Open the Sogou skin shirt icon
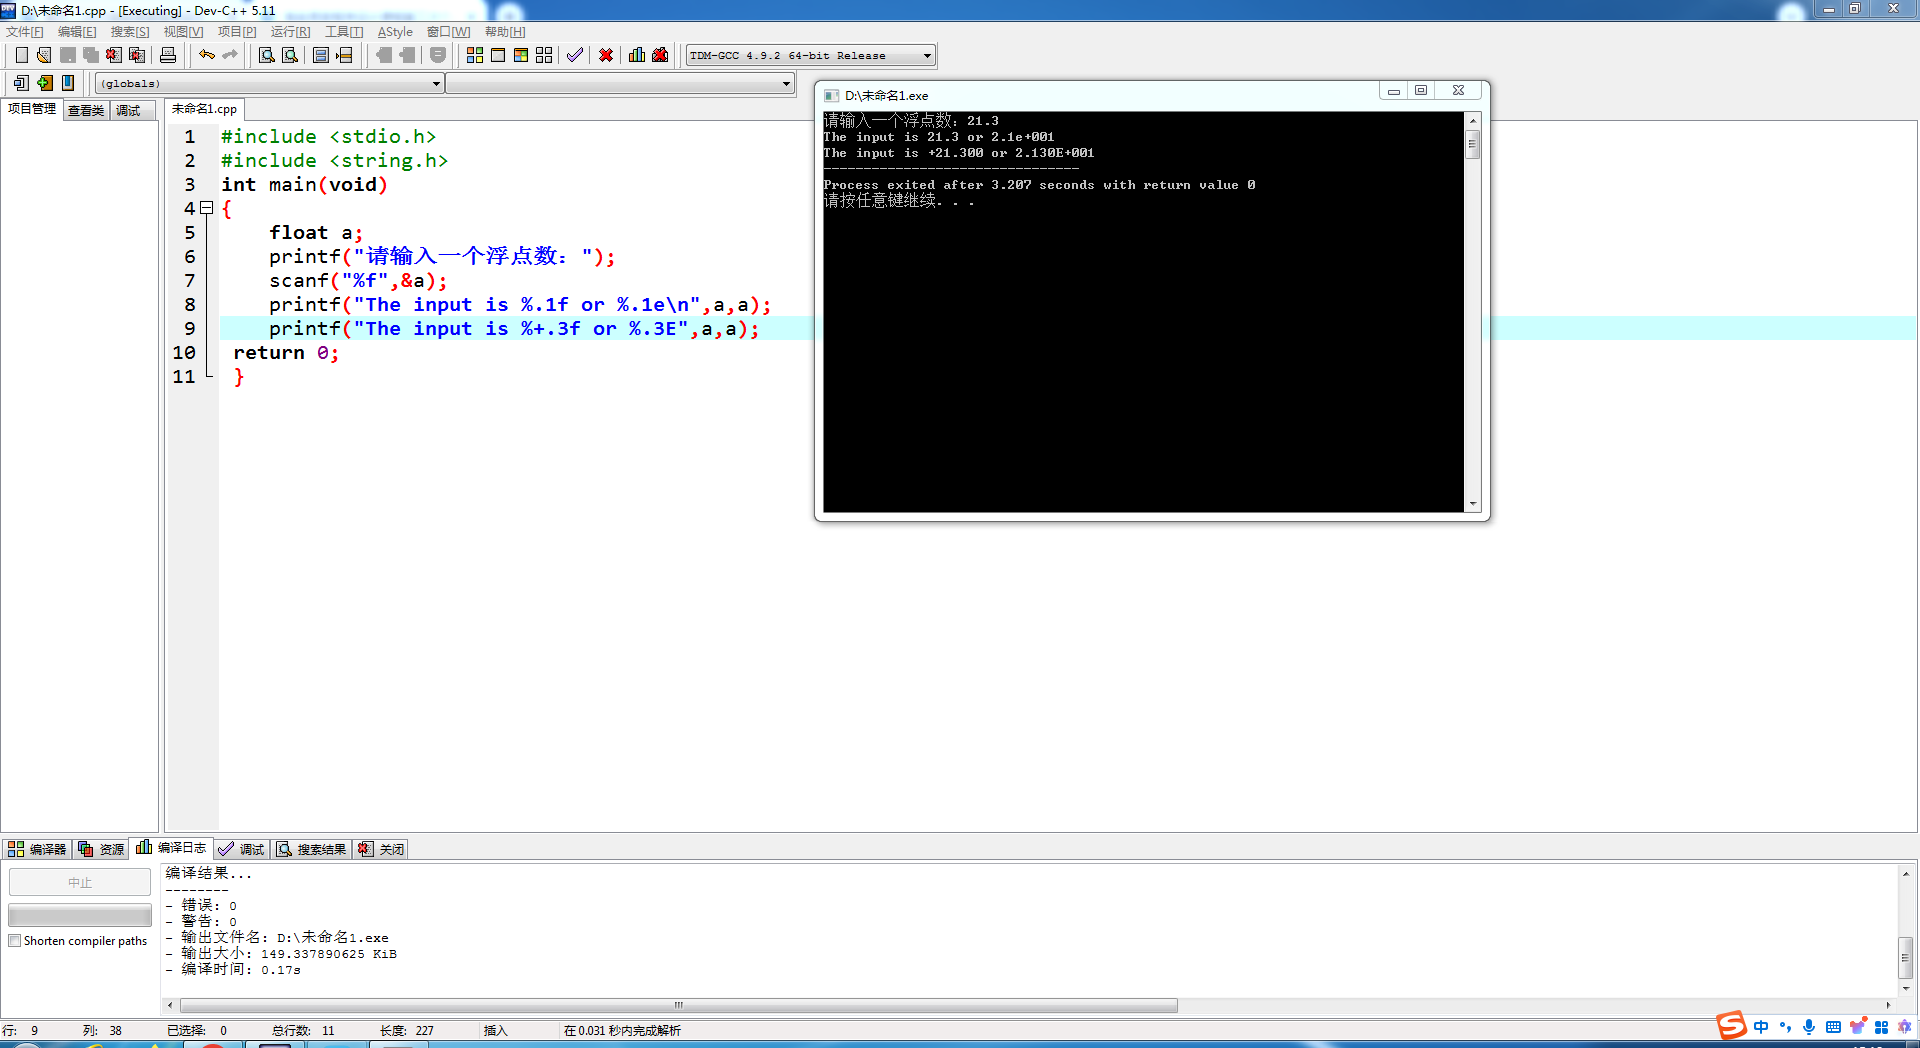The image size is (1920, 1048). click(x=1857, y=1027)
